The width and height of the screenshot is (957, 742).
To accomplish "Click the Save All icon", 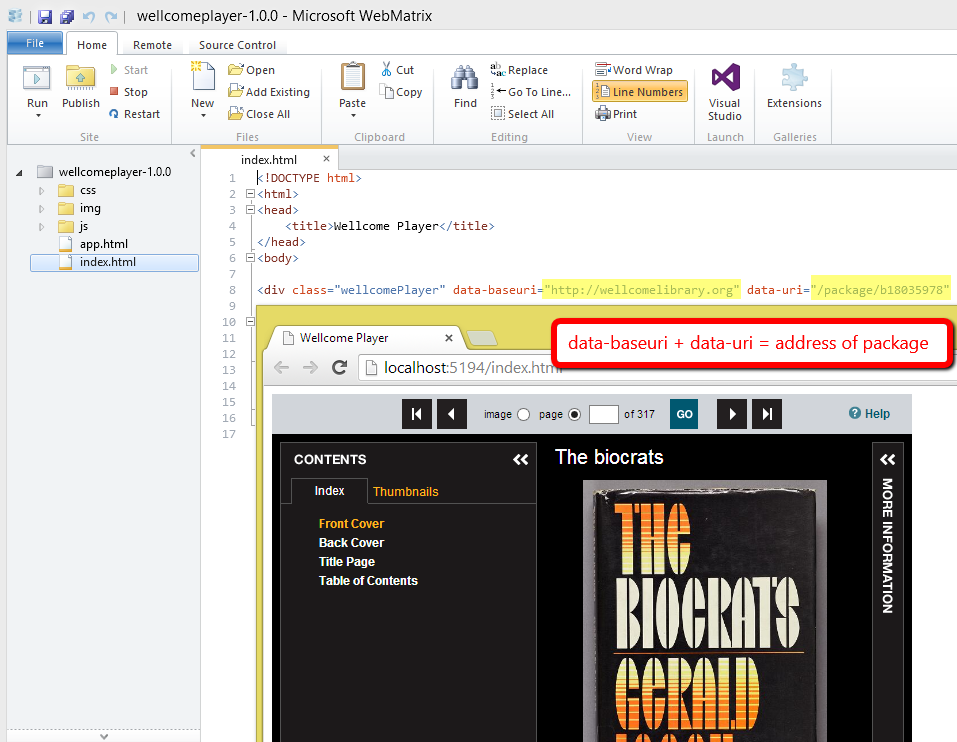I will 67,16.
